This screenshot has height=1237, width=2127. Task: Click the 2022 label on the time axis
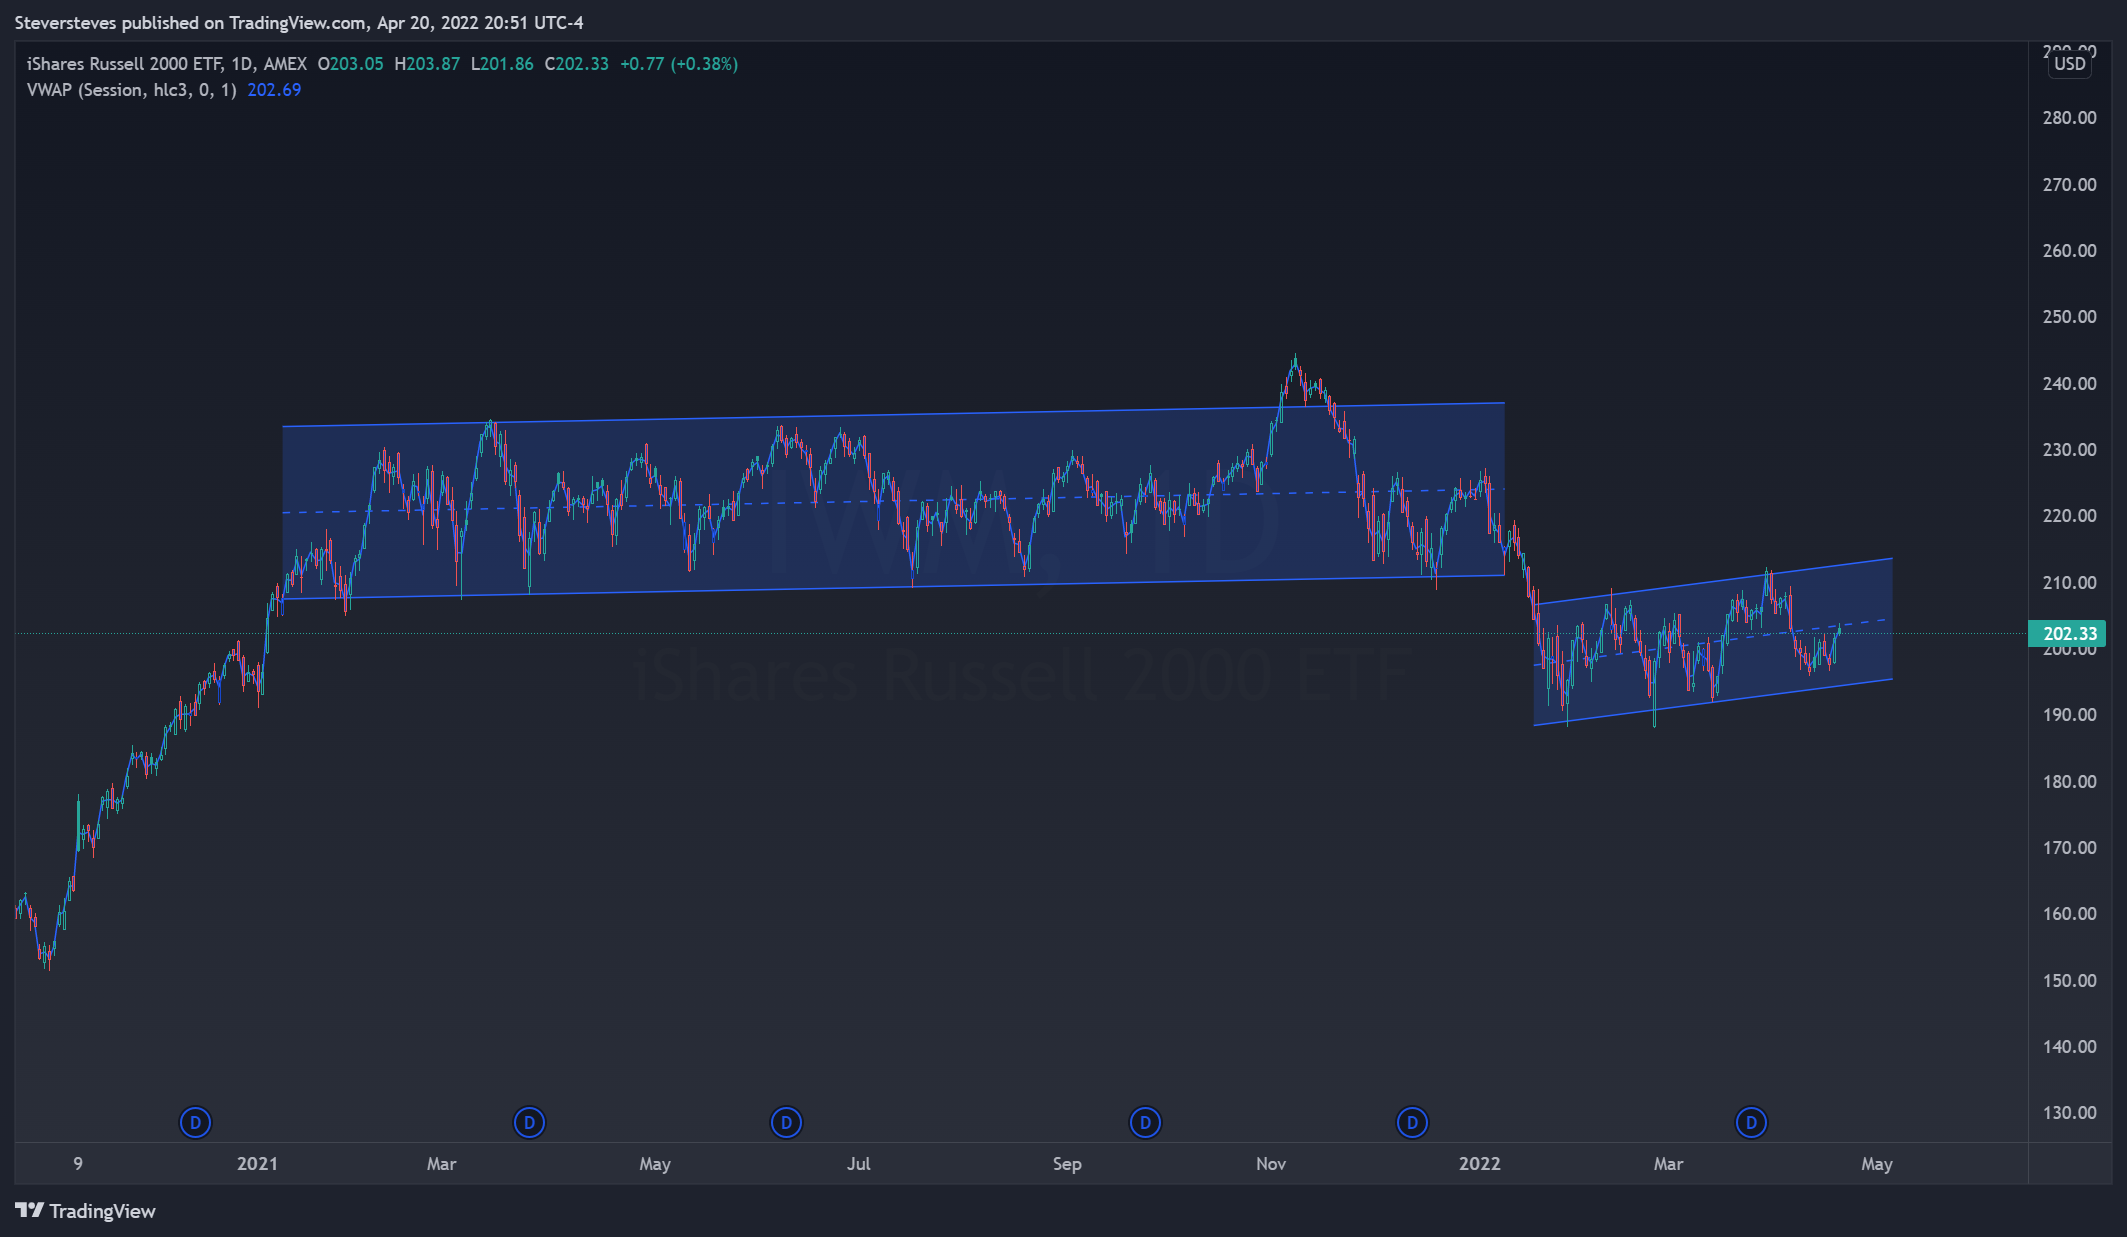tap(1479, 1164)
